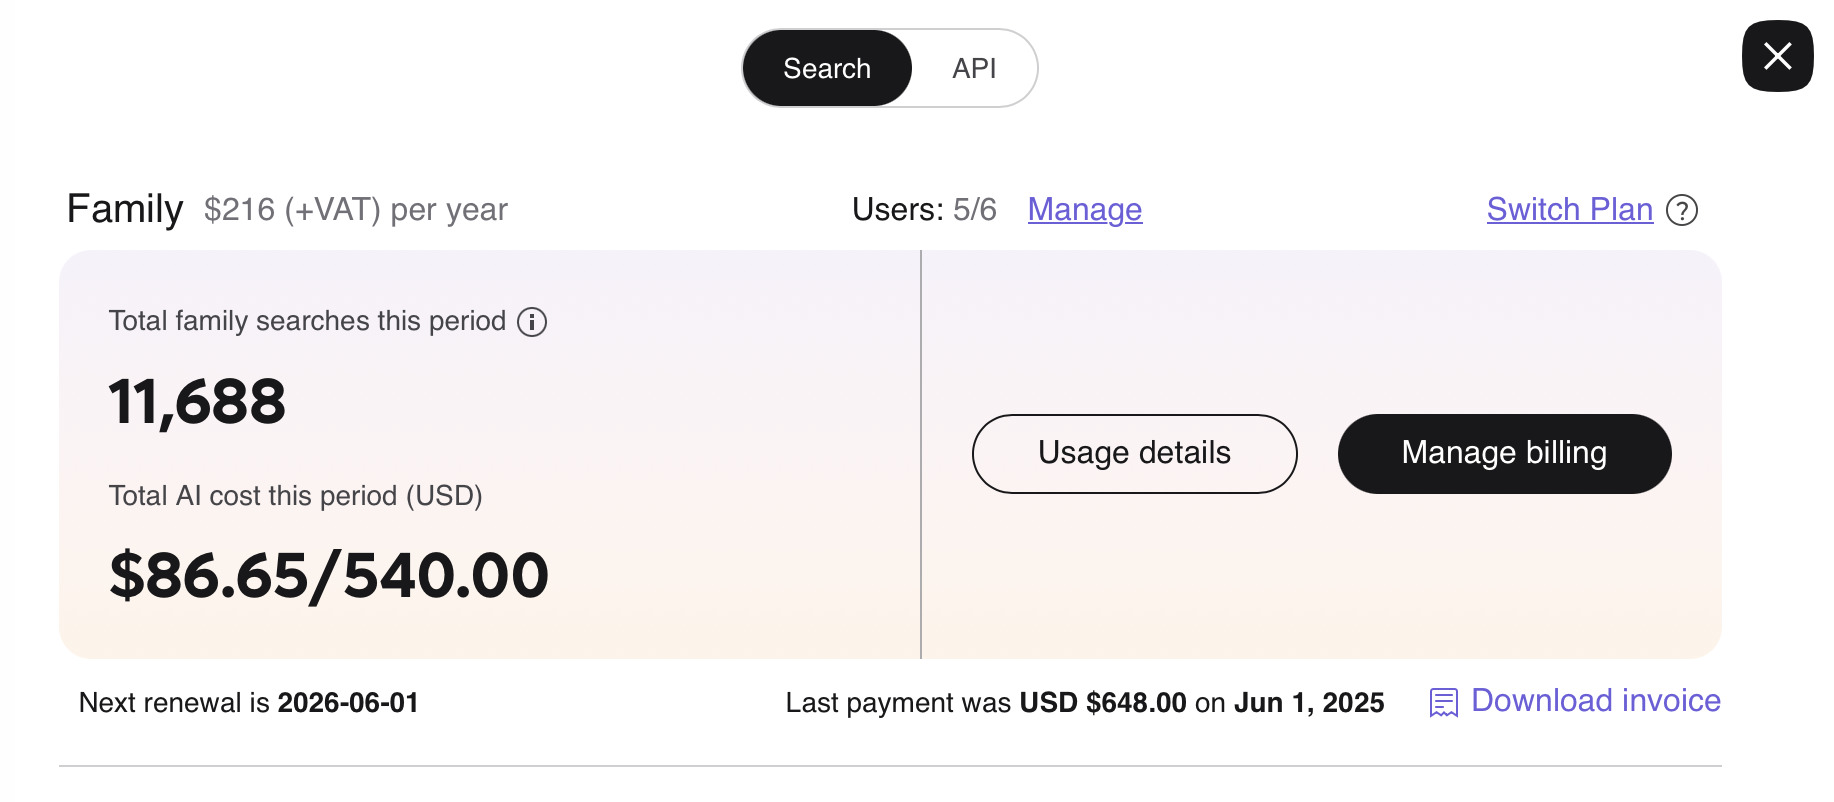Open Usage details
This screenshot has width=1834, height=802.
[1134, 453]
